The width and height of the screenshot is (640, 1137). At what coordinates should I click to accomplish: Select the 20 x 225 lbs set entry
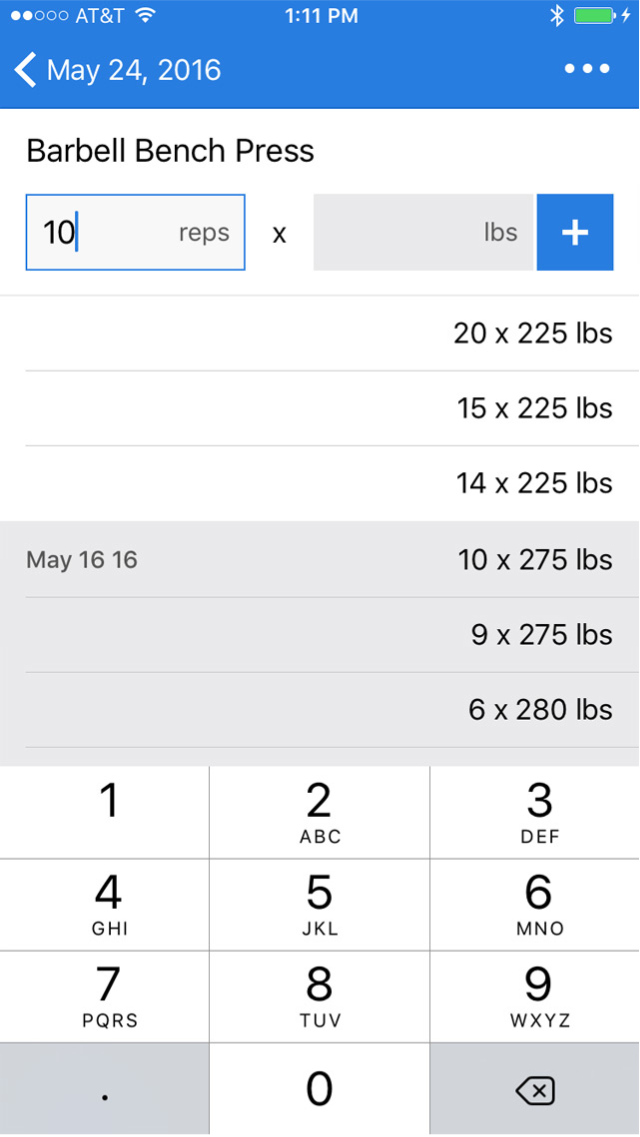point(533,333)
